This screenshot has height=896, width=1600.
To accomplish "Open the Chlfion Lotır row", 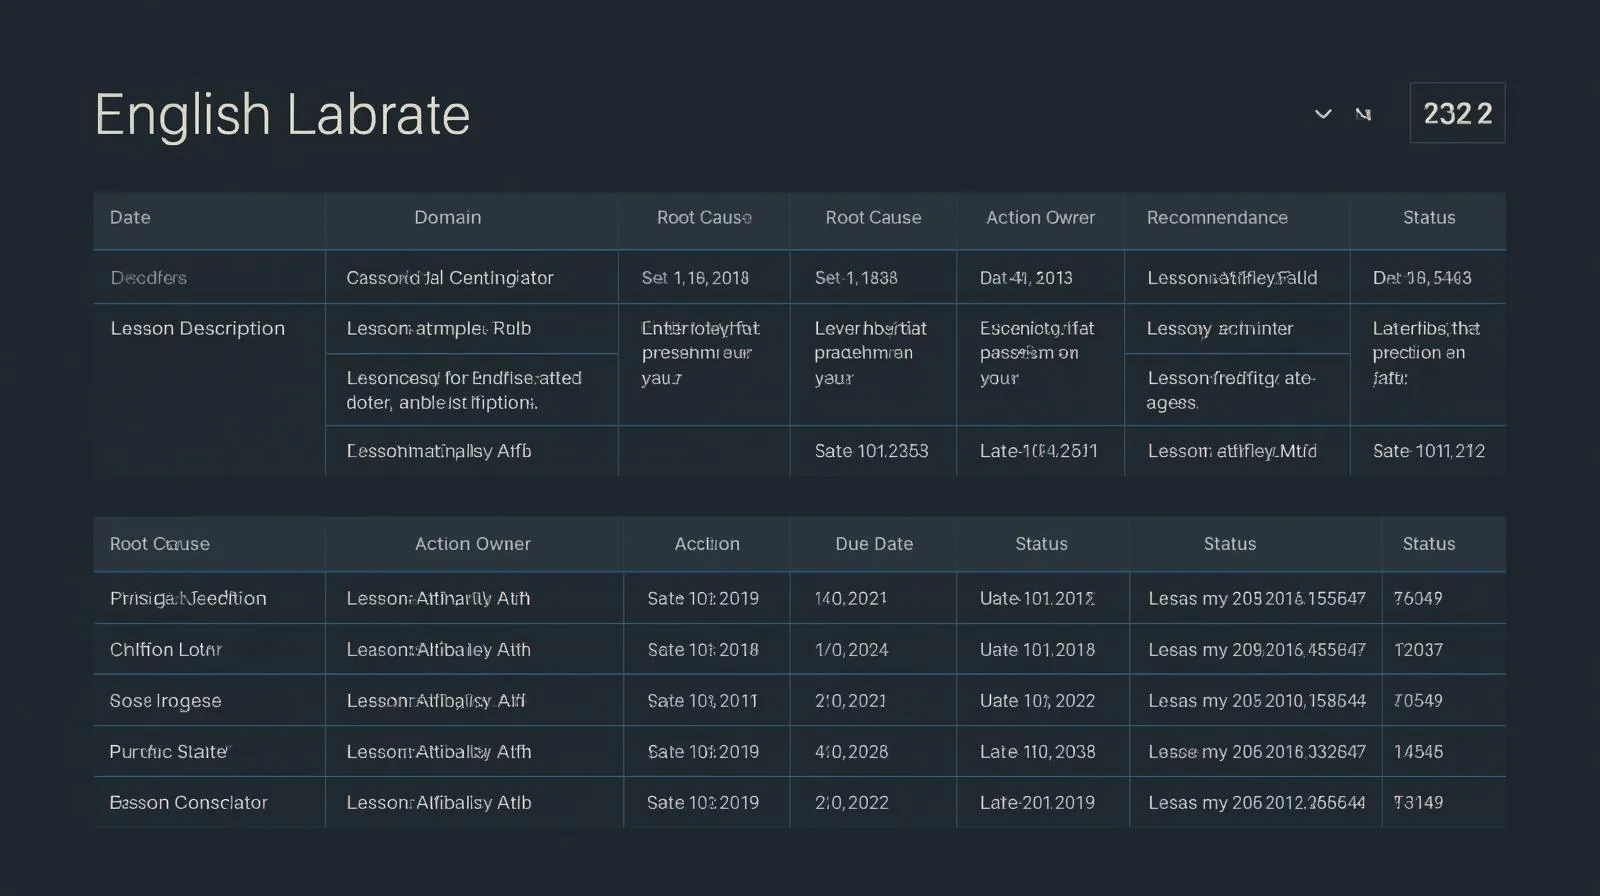I will (x=165, y=650).
